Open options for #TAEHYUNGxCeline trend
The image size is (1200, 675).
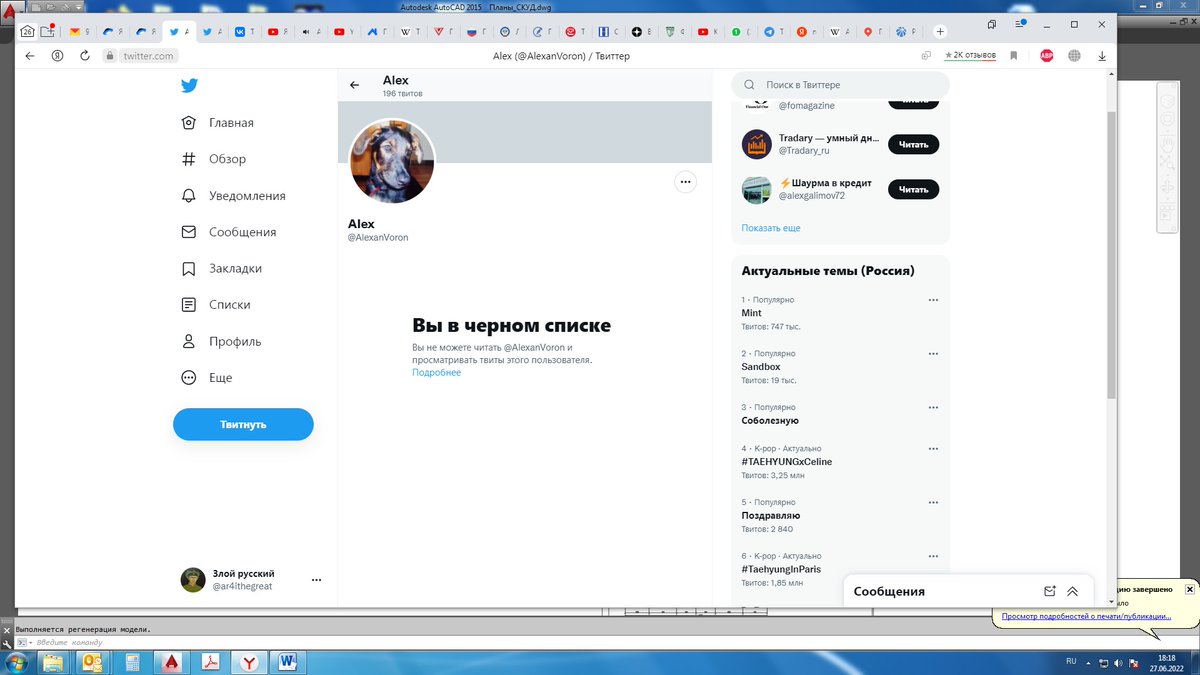933,448
